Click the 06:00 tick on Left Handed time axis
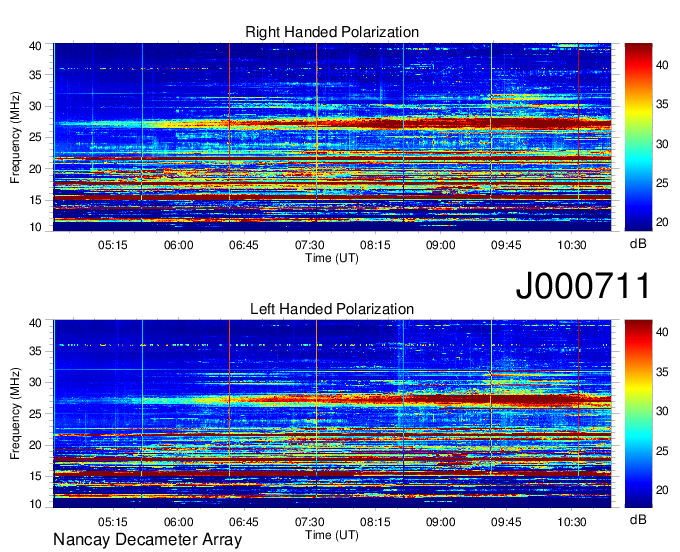This screenshot has height=552, width=680. coord(178,522)
